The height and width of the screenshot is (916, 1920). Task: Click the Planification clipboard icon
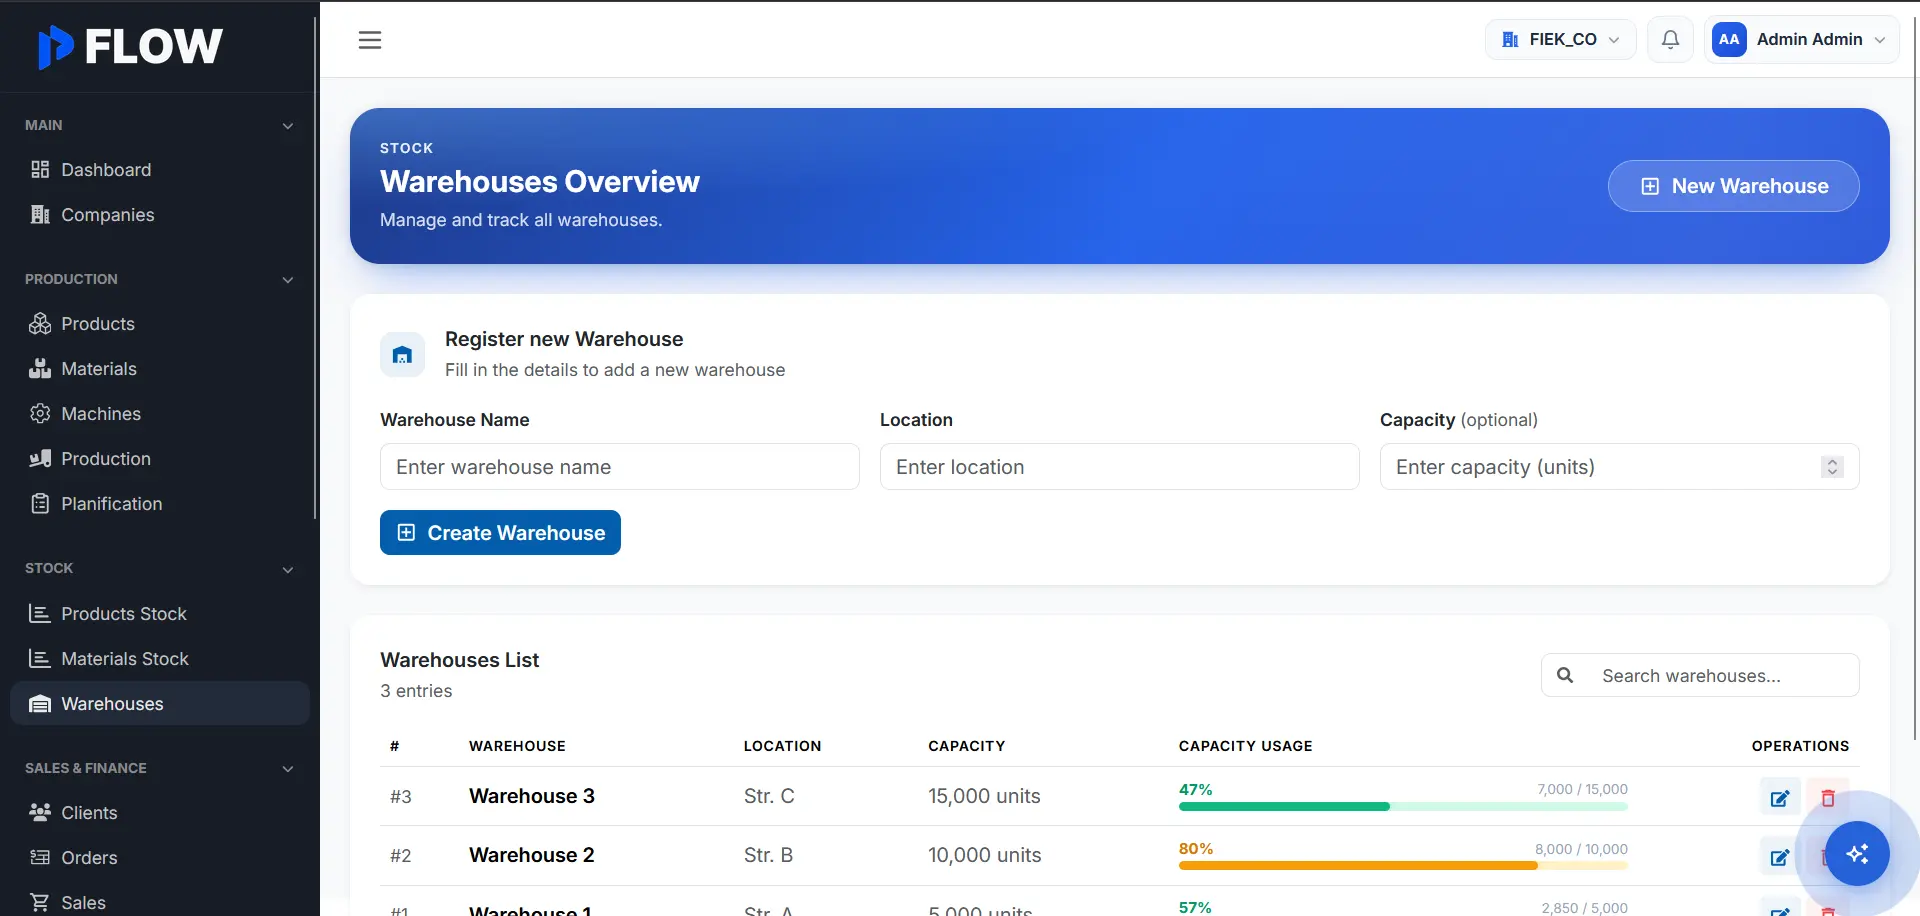point(40,504)
